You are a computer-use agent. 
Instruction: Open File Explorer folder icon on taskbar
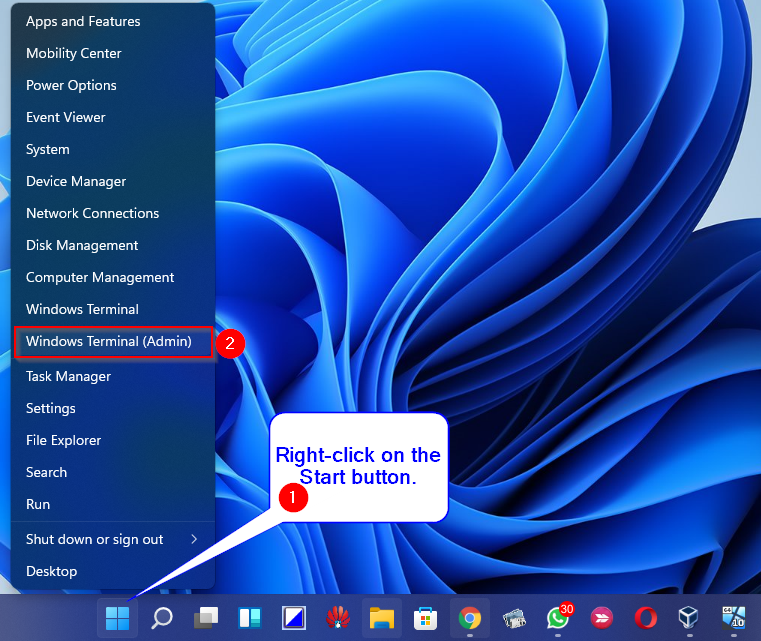point(382,618)
